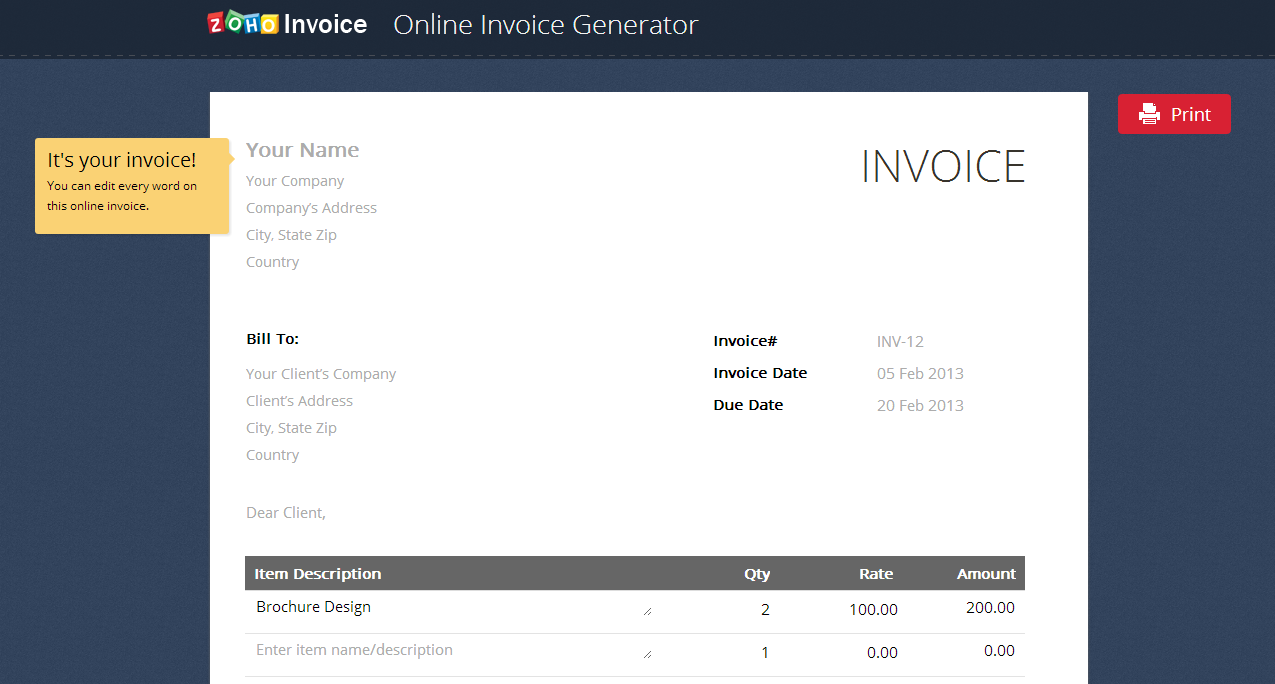Click the Company's Address field

[311, 208]
